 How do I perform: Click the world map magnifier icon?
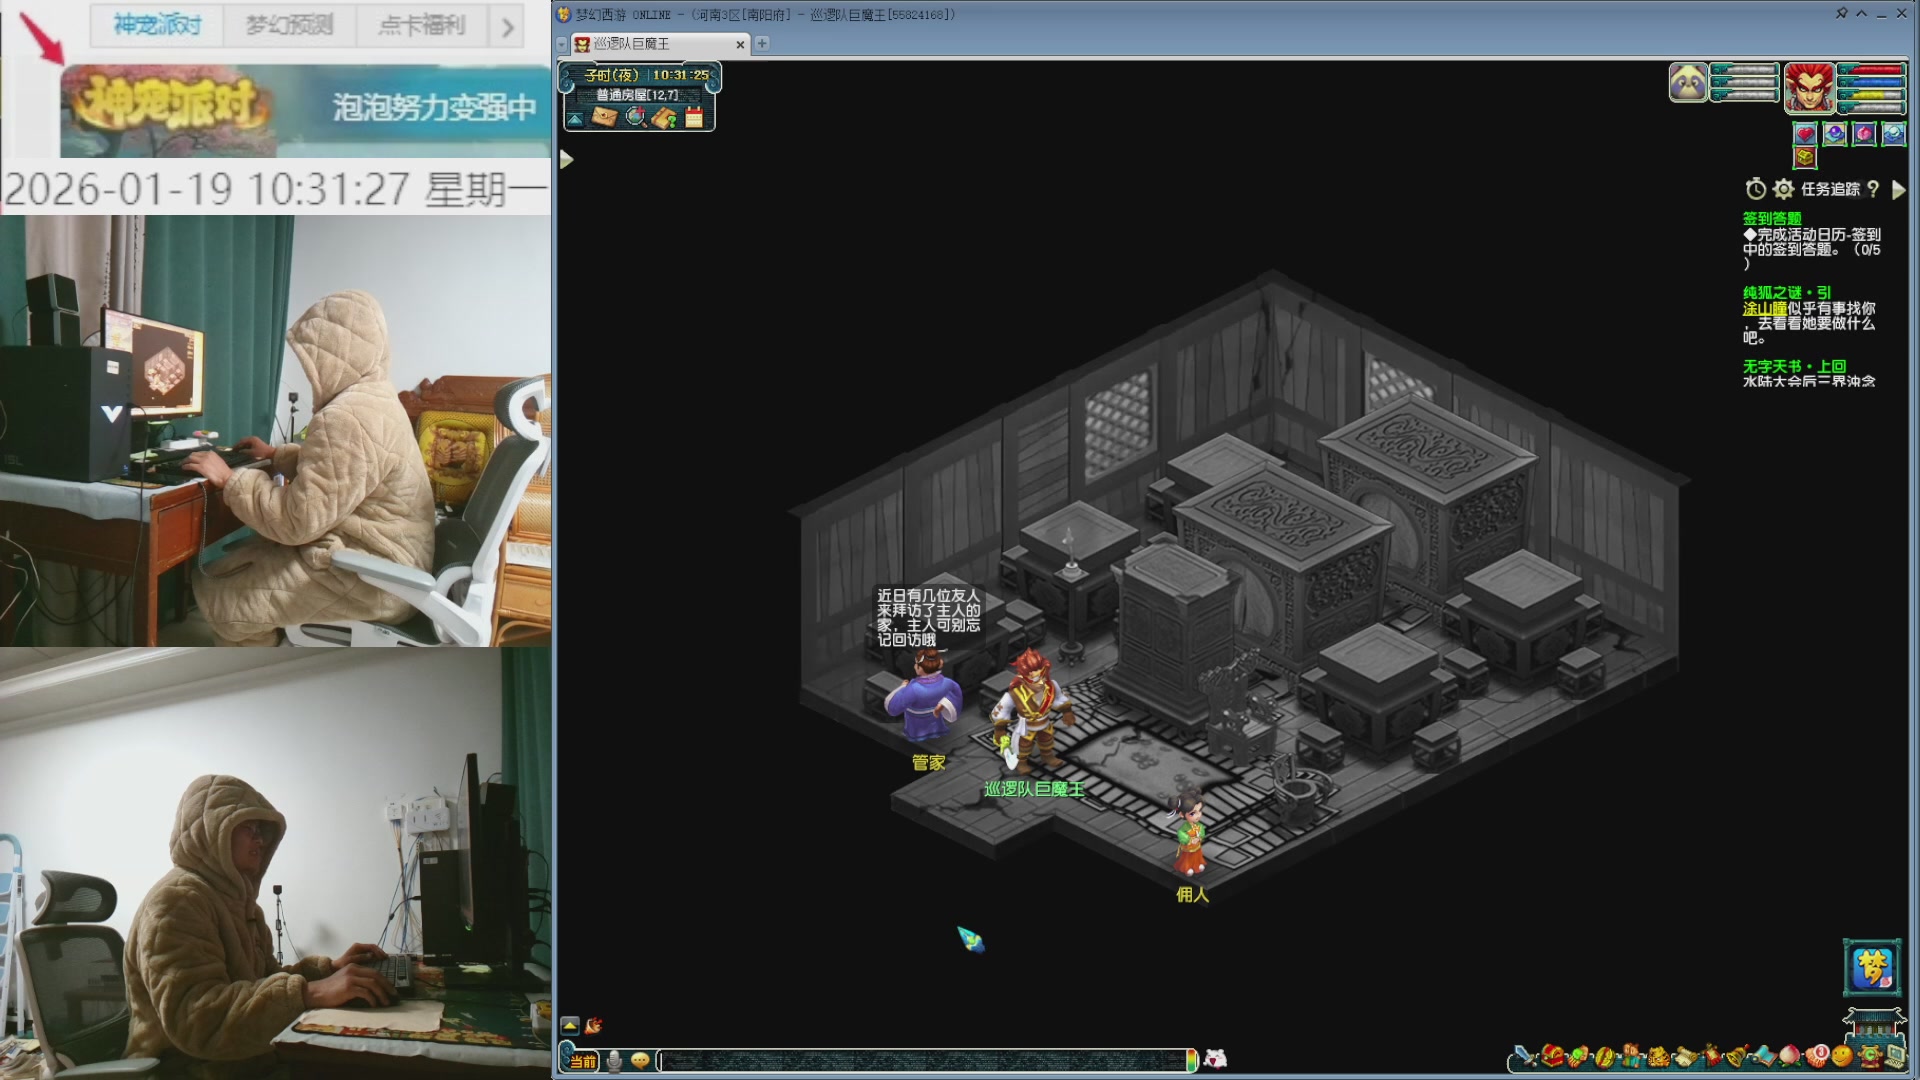click(635, 117)
